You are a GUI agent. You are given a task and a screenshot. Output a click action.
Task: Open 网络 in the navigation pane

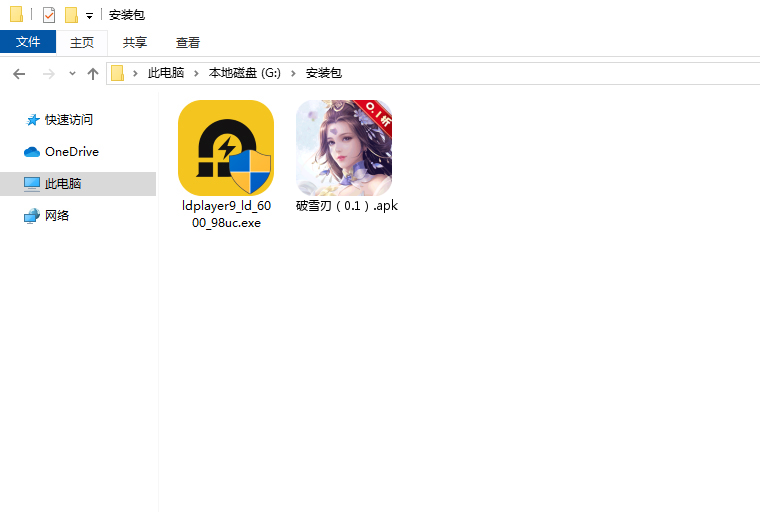point(57,215)
